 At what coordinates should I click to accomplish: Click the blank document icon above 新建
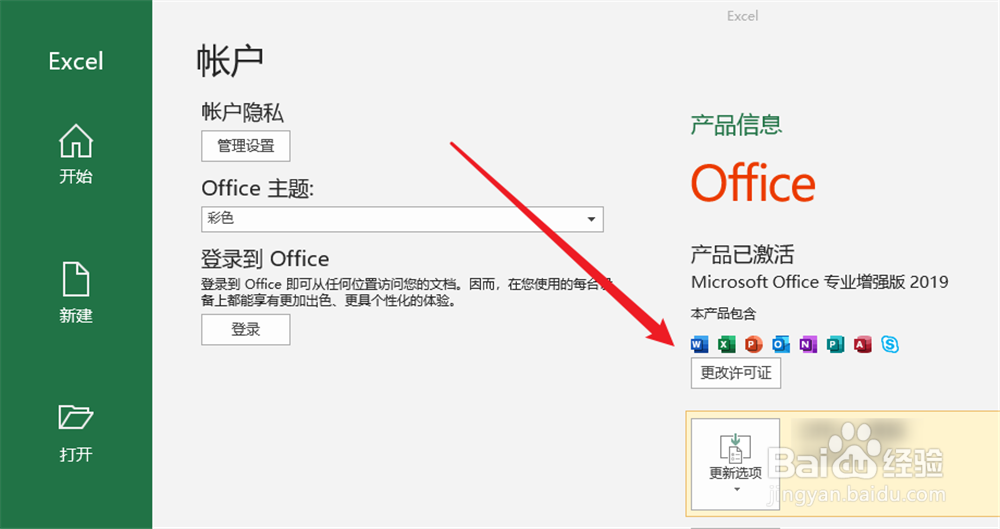click(76, 279)
